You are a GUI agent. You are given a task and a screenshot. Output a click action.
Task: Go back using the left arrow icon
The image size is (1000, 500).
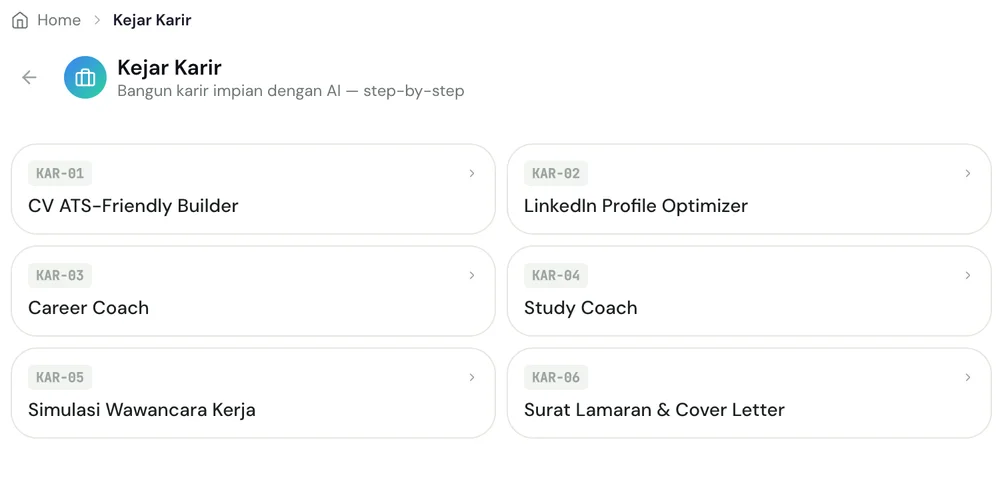point(29,77)
